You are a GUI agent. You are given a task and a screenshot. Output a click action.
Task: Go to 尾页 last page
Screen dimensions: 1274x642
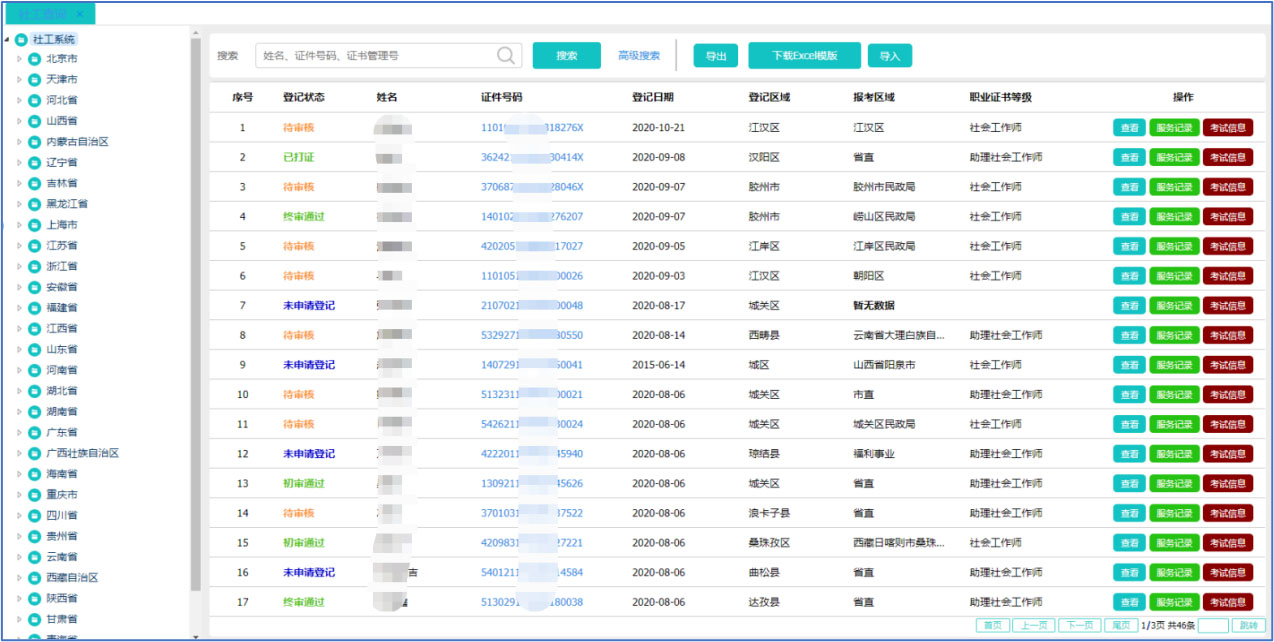[x=1120, y=625]
